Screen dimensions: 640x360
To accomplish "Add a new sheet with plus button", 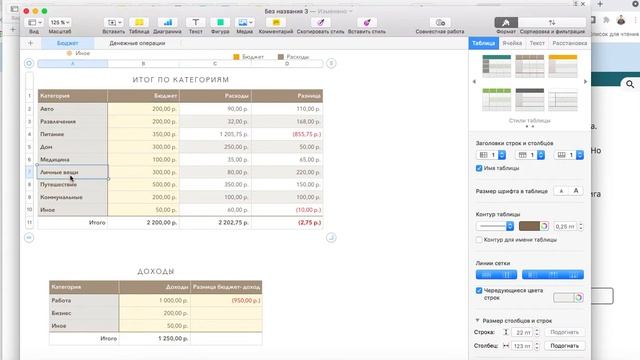I will pyautogui.click(x=31, y=43).
